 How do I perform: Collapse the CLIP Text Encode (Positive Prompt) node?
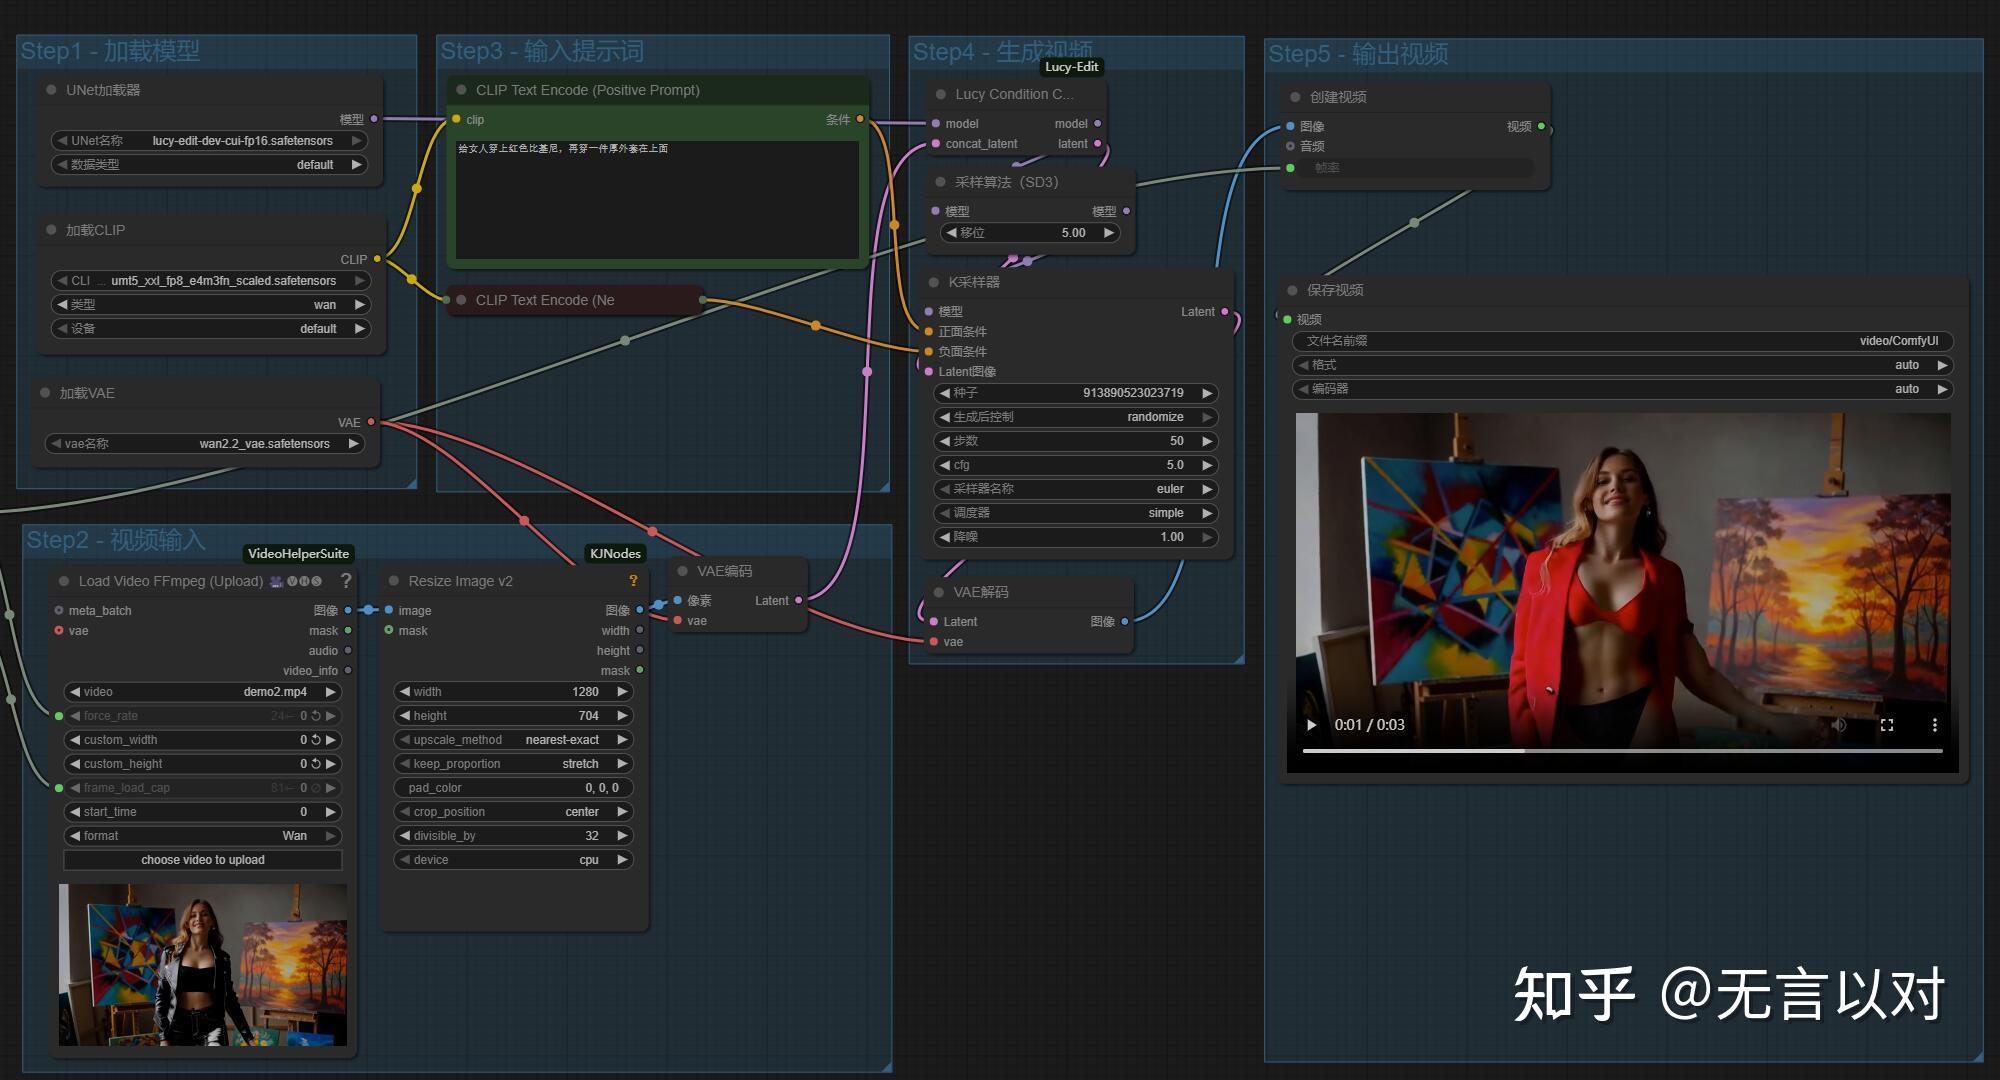click(461, 90)
